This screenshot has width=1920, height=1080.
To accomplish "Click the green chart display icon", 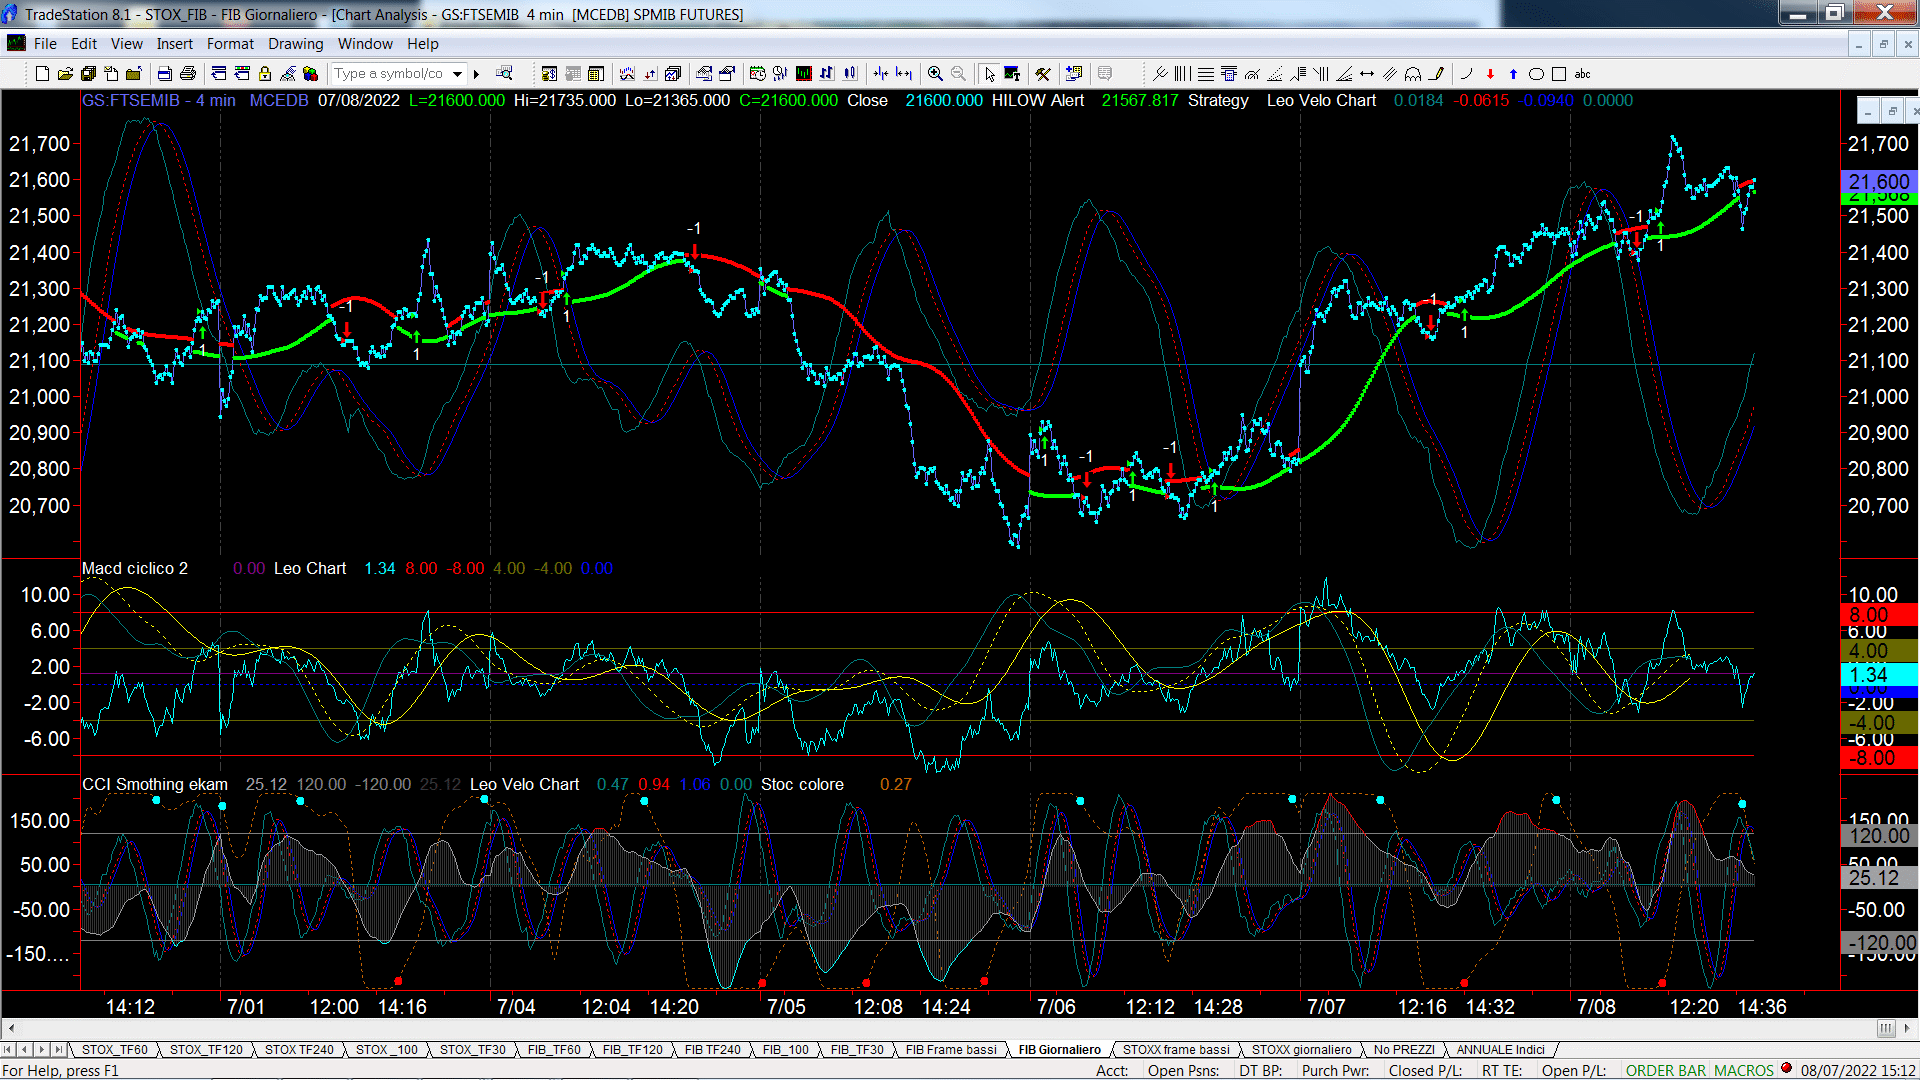I will coord(803,74).
